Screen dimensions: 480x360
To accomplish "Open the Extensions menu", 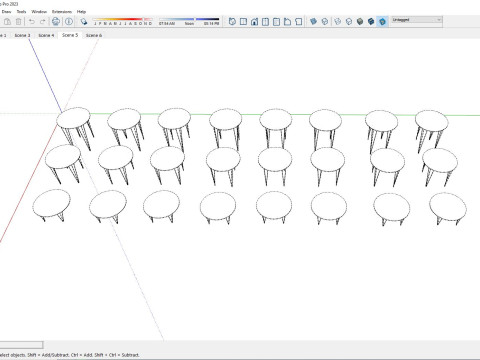I will coord(62,12).
